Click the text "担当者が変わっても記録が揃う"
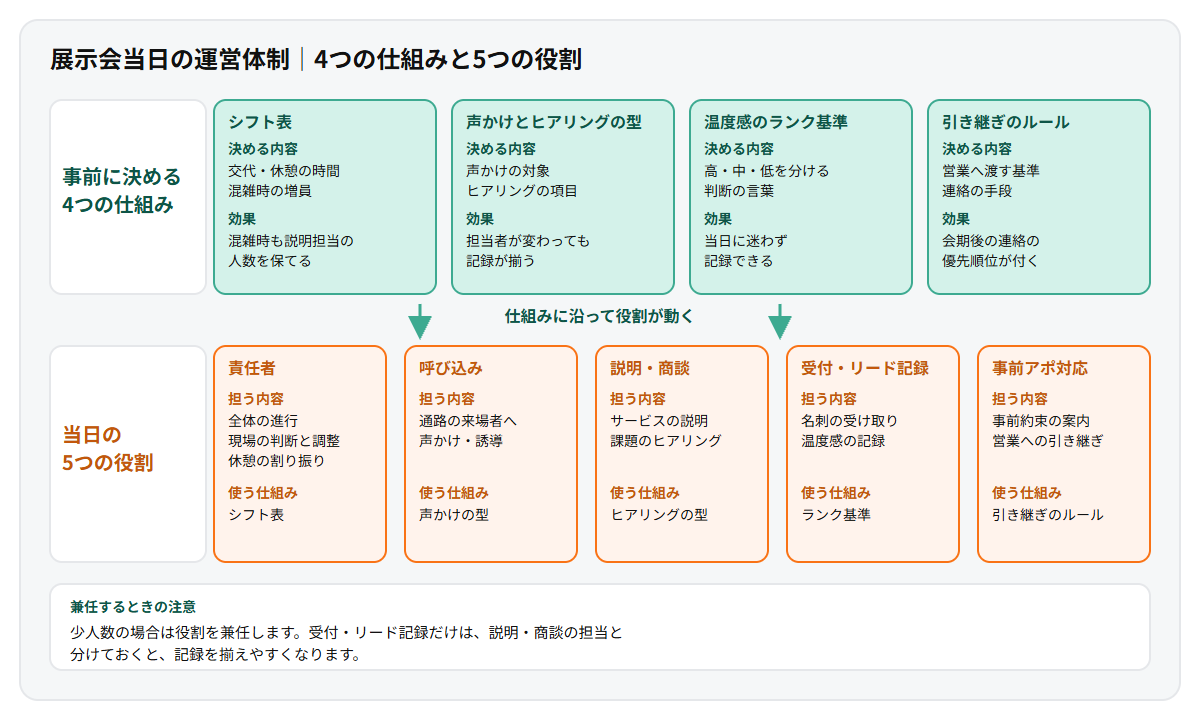Screen dimensions: 1200x720 click(x=528, y=251)
